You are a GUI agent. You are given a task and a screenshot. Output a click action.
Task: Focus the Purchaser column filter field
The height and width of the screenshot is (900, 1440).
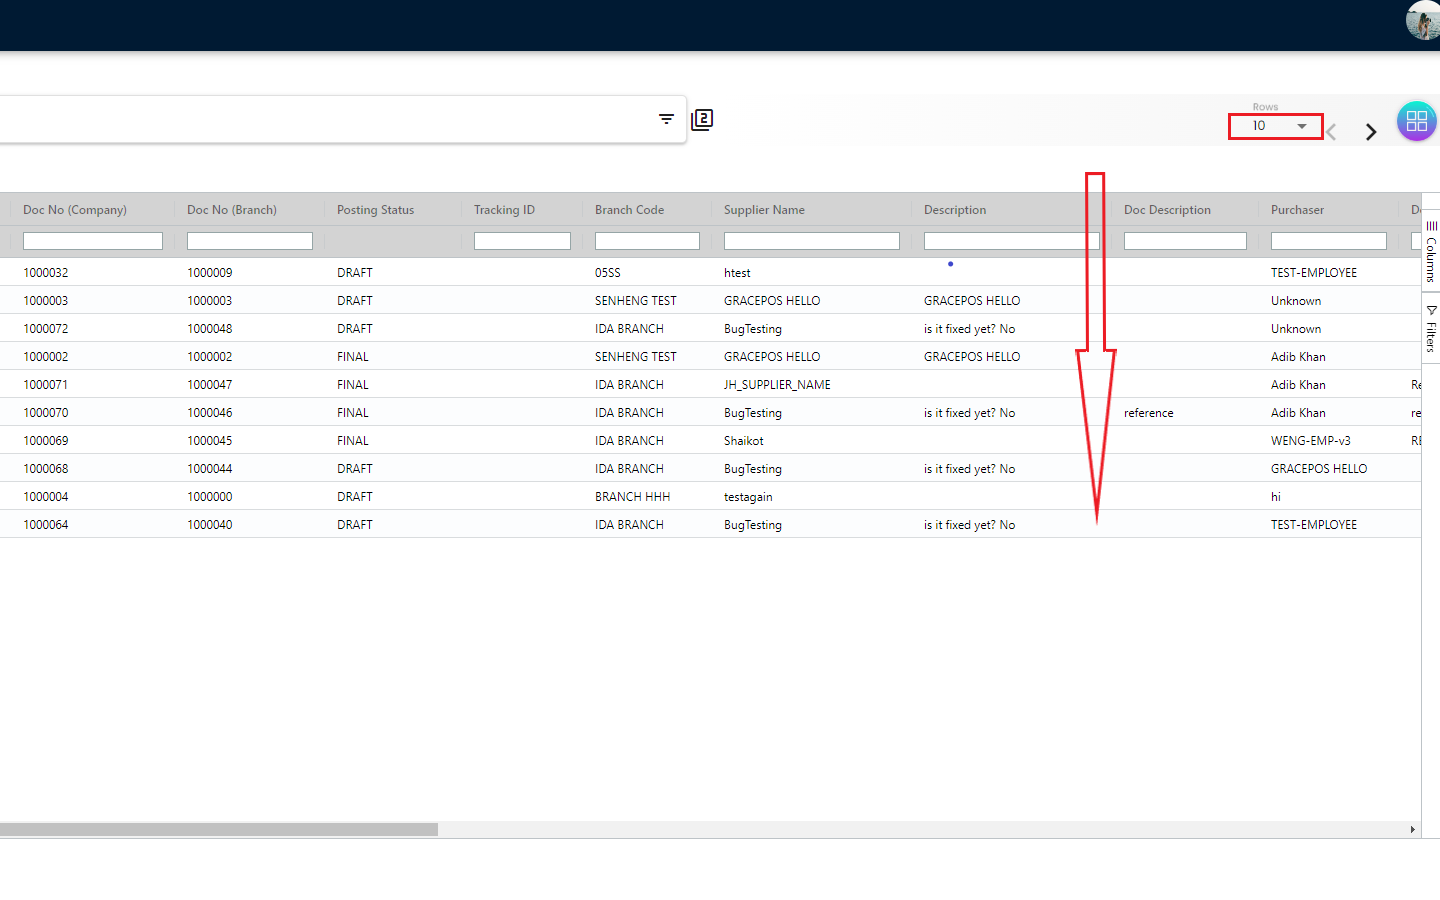1328,241
